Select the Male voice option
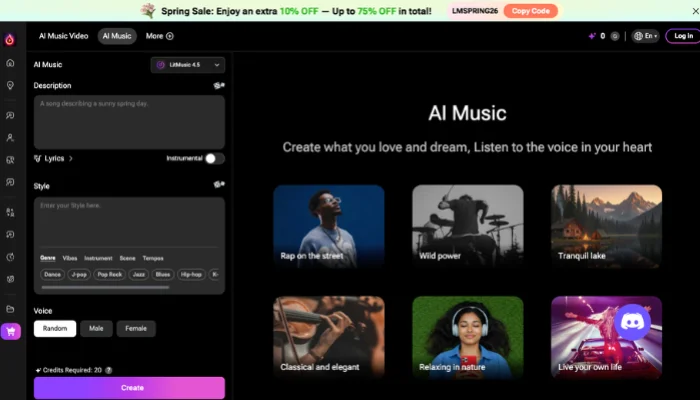Viewport: 700px width, 400px height. (98, 328)
